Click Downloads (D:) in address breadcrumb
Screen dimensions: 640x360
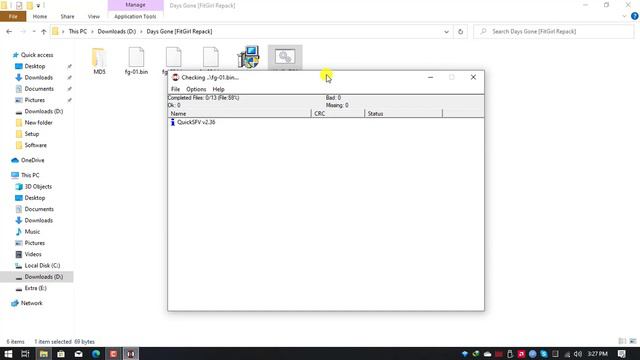click(x=116, y=31)
